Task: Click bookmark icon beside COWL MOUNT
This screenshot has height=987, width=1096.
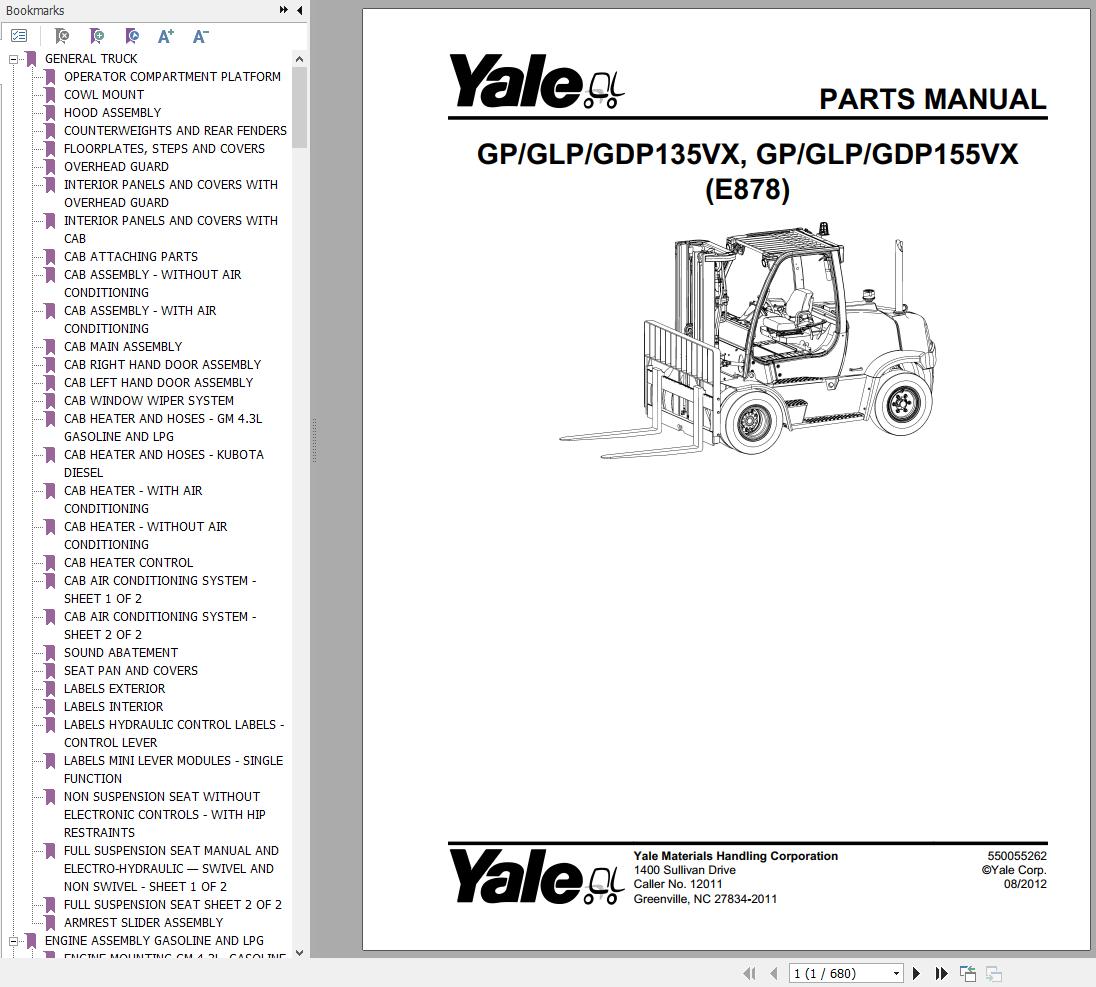Action: (50, 94)
